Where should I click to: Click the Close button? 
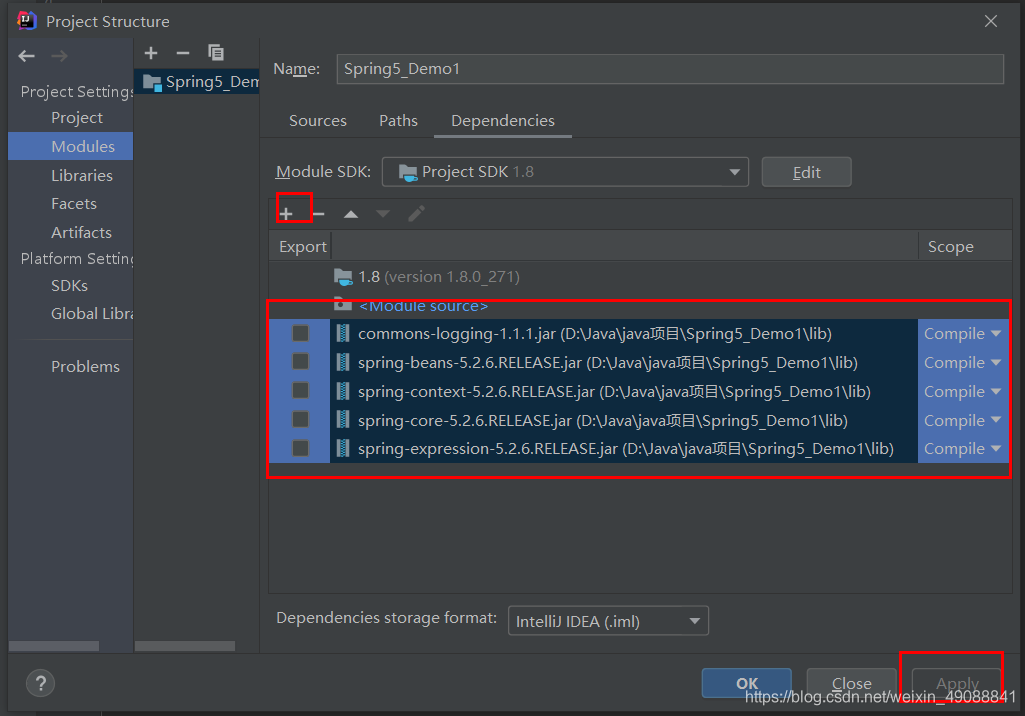(x=851, y=683)
